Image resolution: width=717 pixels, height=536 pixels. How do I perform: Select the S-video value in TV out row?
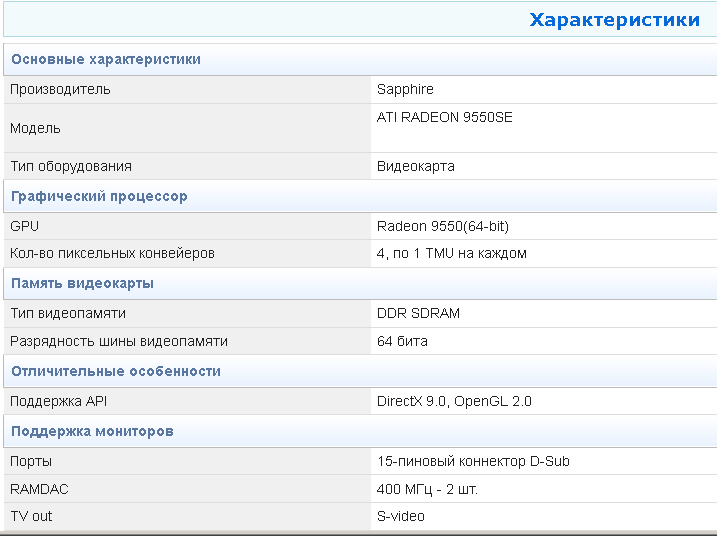pyautogui.click(x=401, y=516)
